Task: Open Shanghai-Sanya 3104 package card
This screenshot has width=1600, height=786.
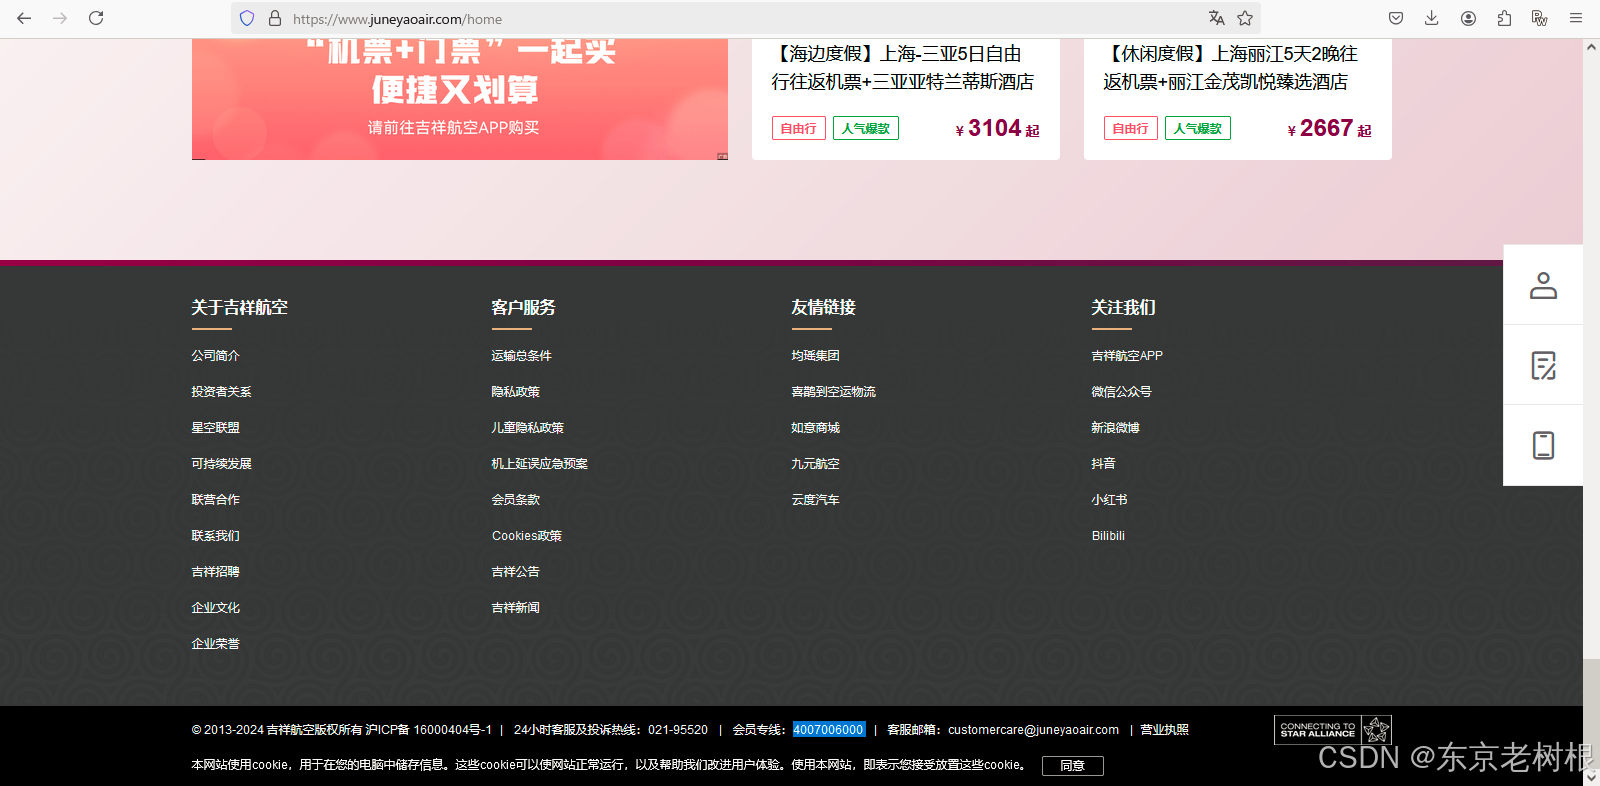Action: point(906,99)
